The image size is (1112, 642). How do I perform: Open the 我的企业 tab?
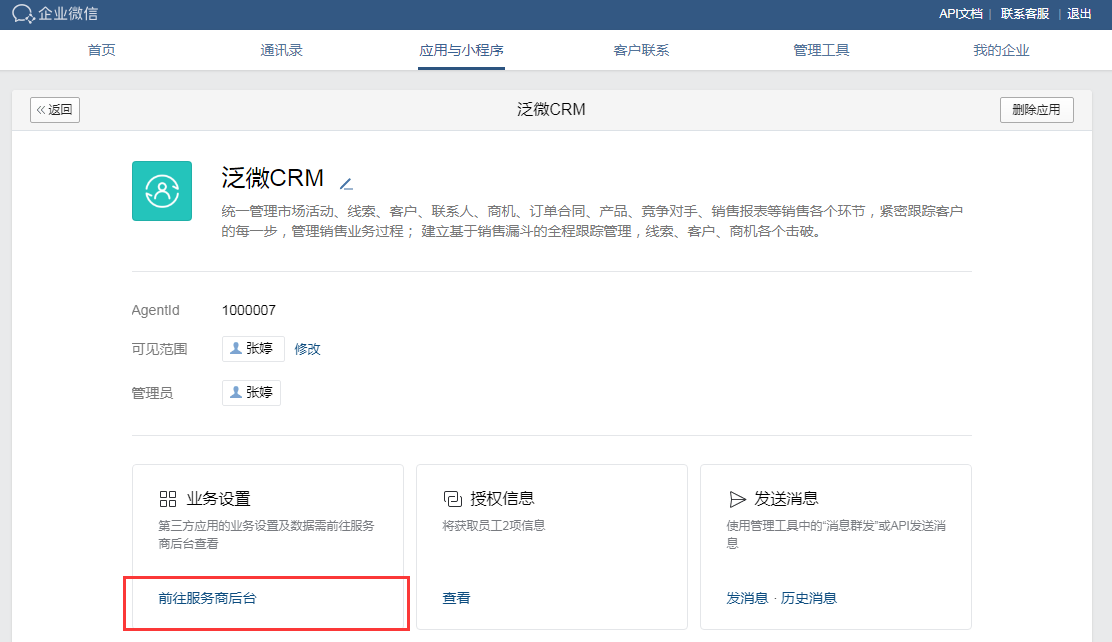pos(1001,50)
